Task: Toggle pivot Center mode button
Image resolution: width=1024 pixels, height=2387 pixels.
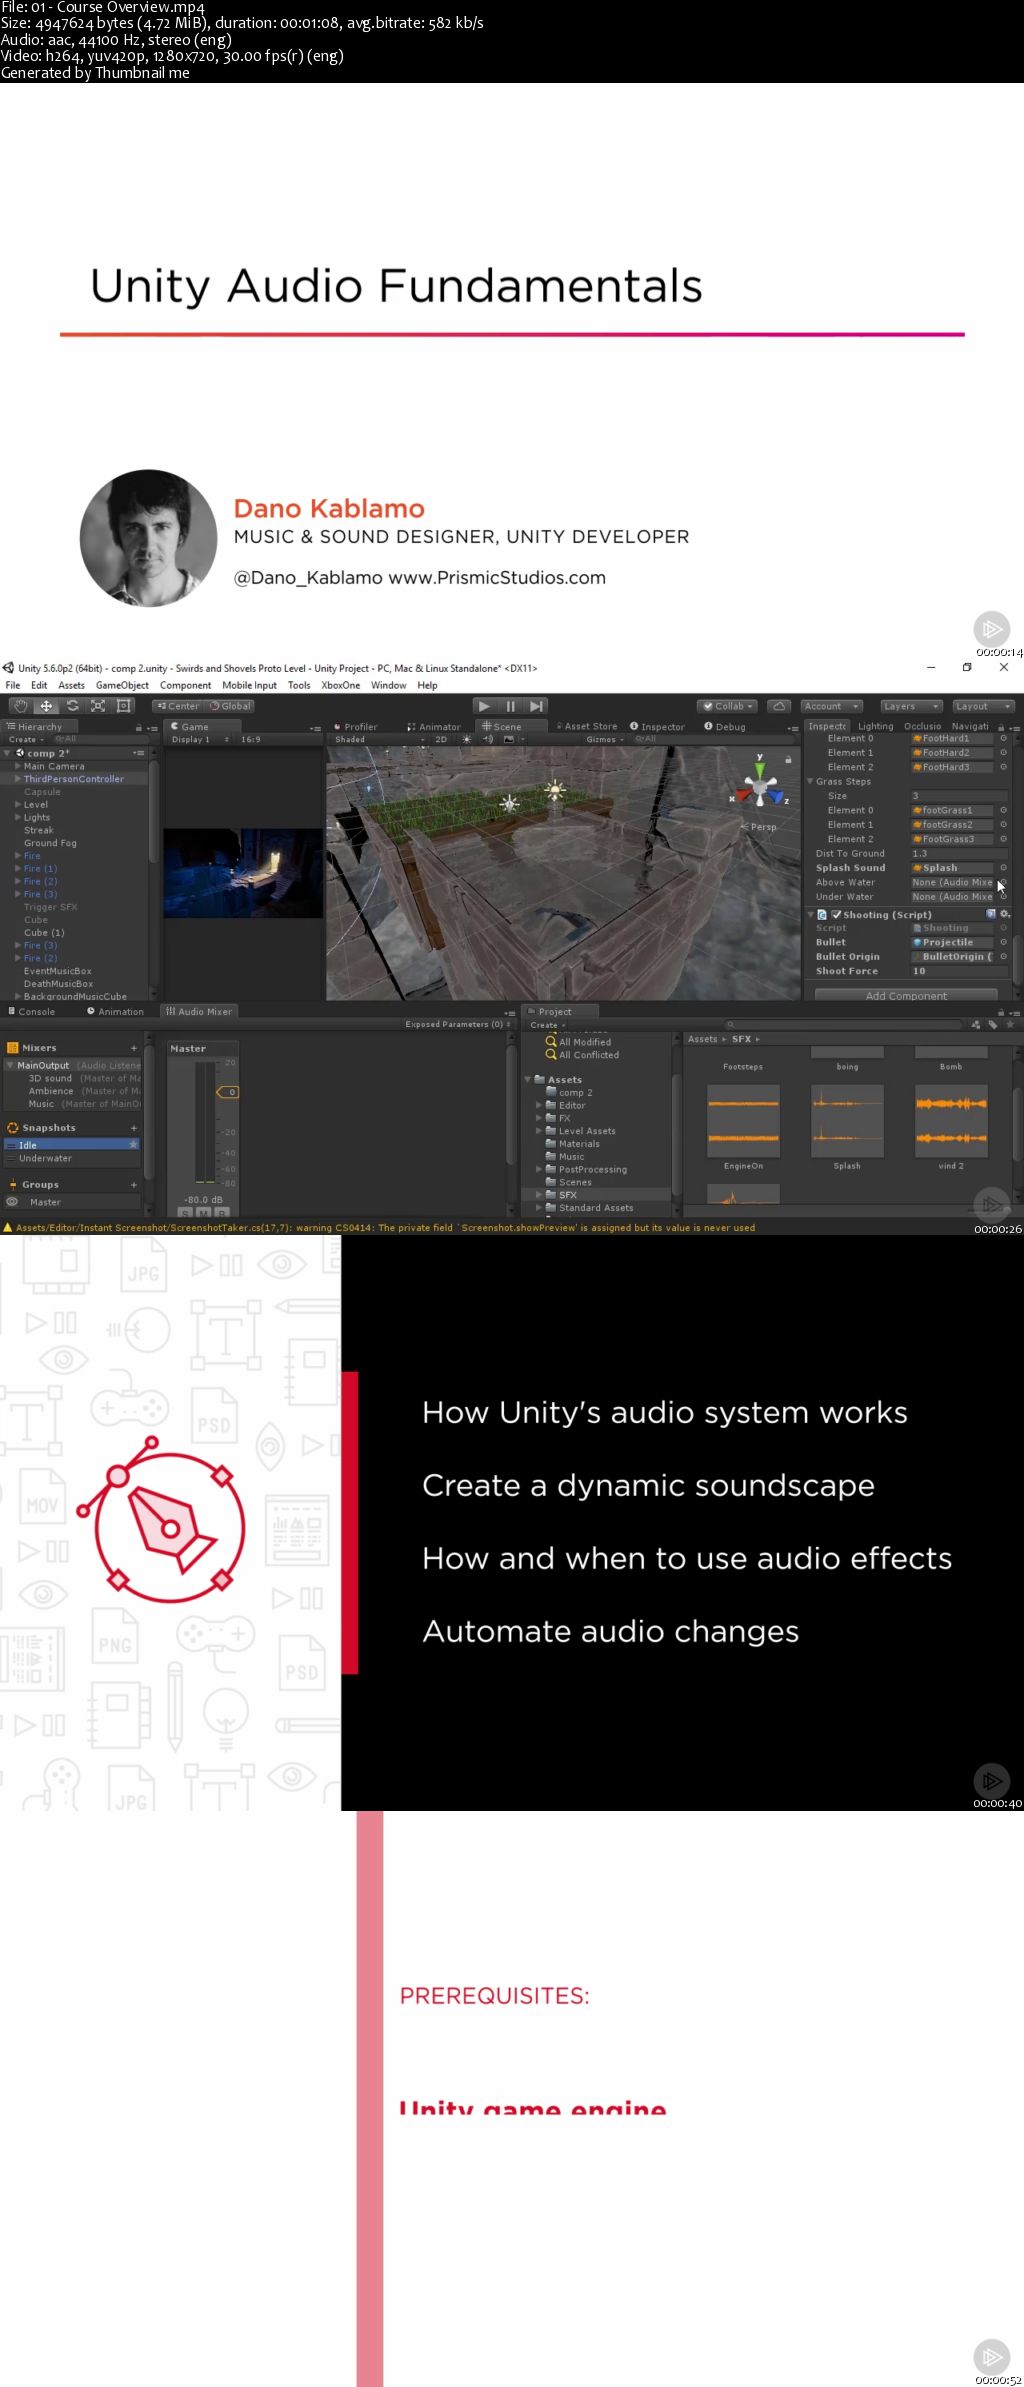Action: click(x=177, y=706)
